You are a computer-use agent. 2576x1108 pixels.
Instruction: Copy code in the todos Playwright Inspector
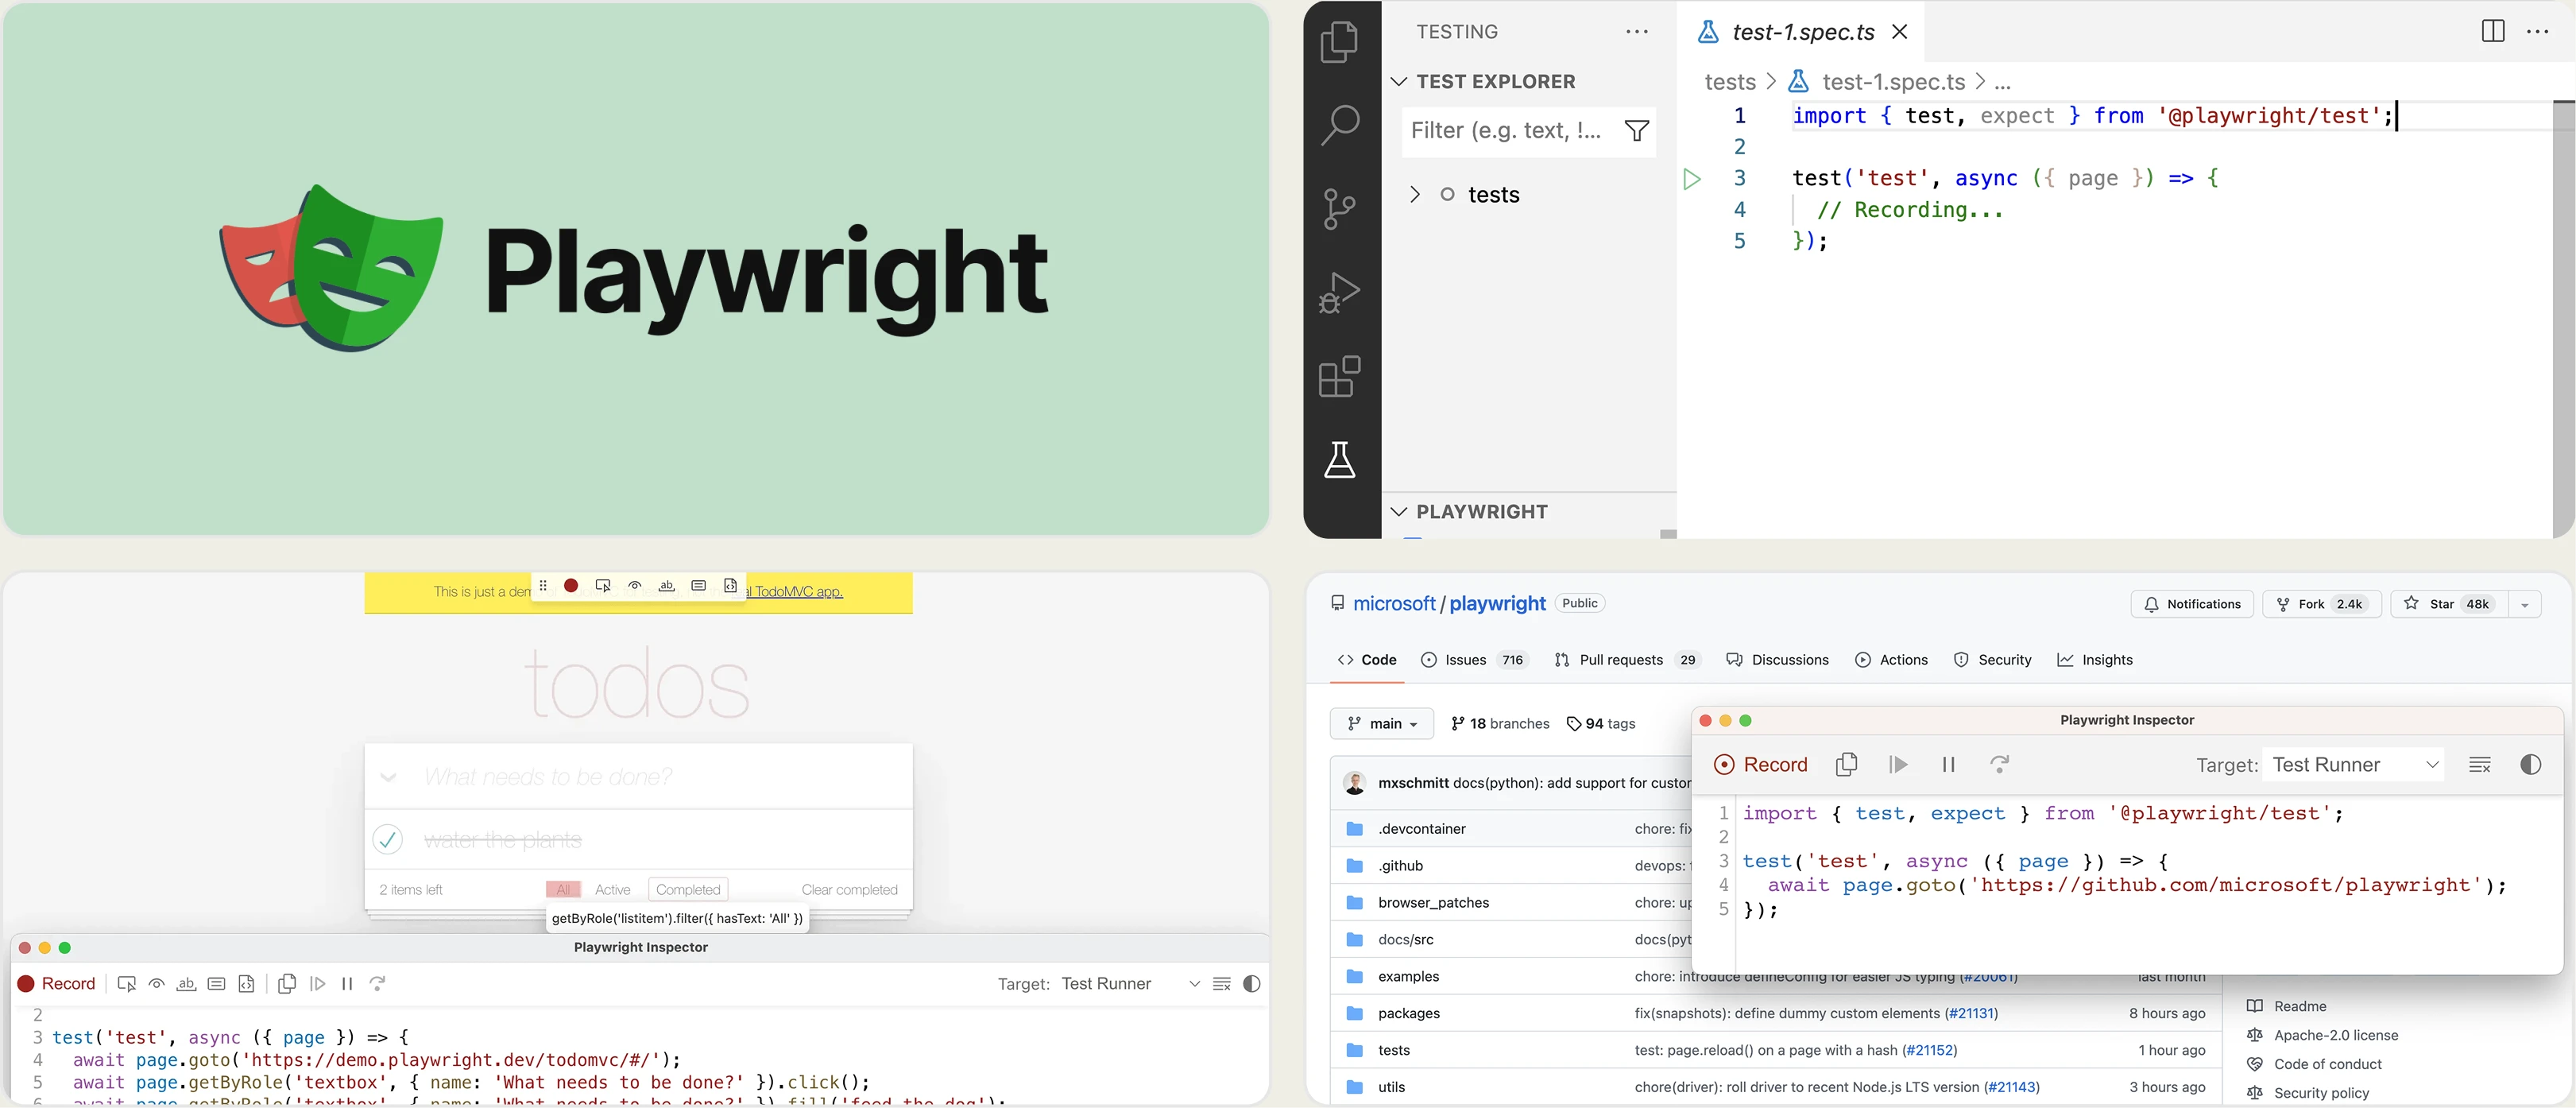tap(287, 984)
